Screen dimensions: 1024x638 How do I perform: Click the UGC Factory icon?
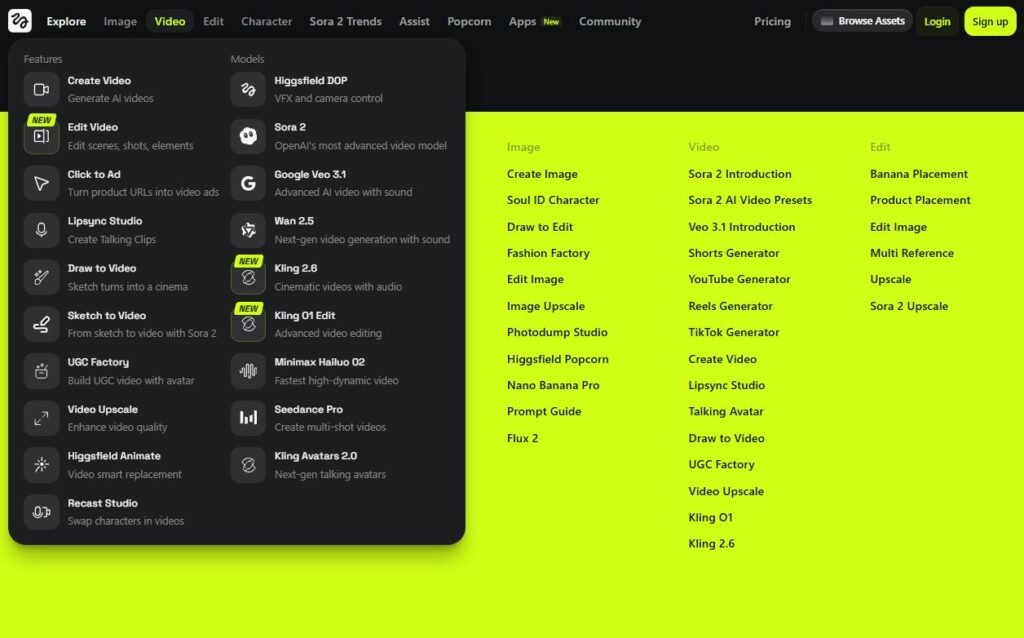(41, 371)
